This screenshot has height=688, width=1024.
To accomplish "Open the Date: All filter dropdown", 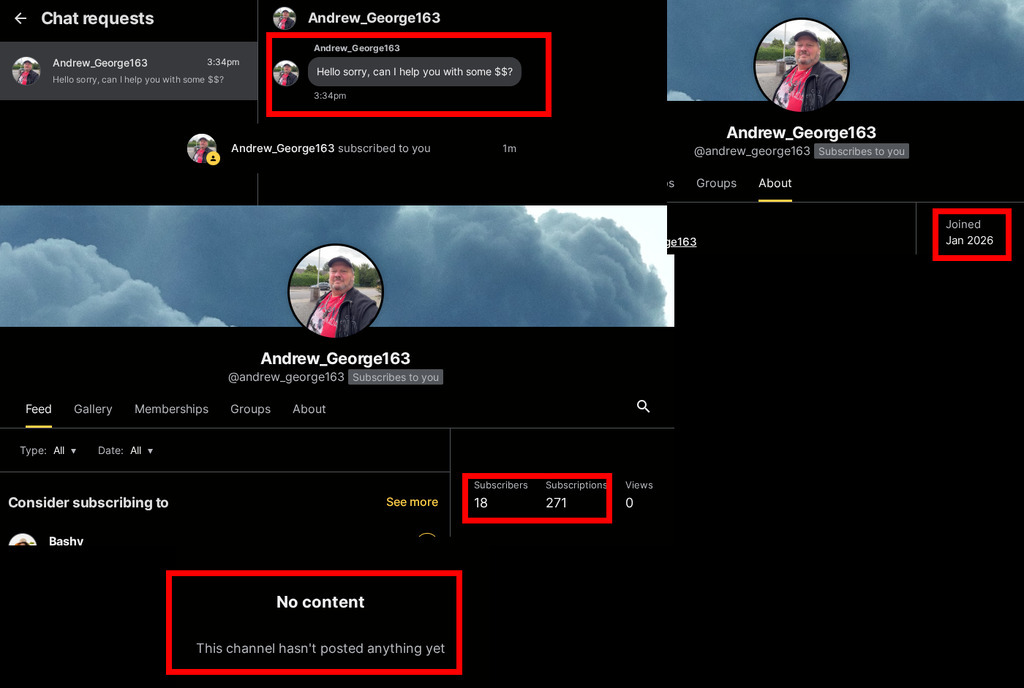I will click(126, 451).
